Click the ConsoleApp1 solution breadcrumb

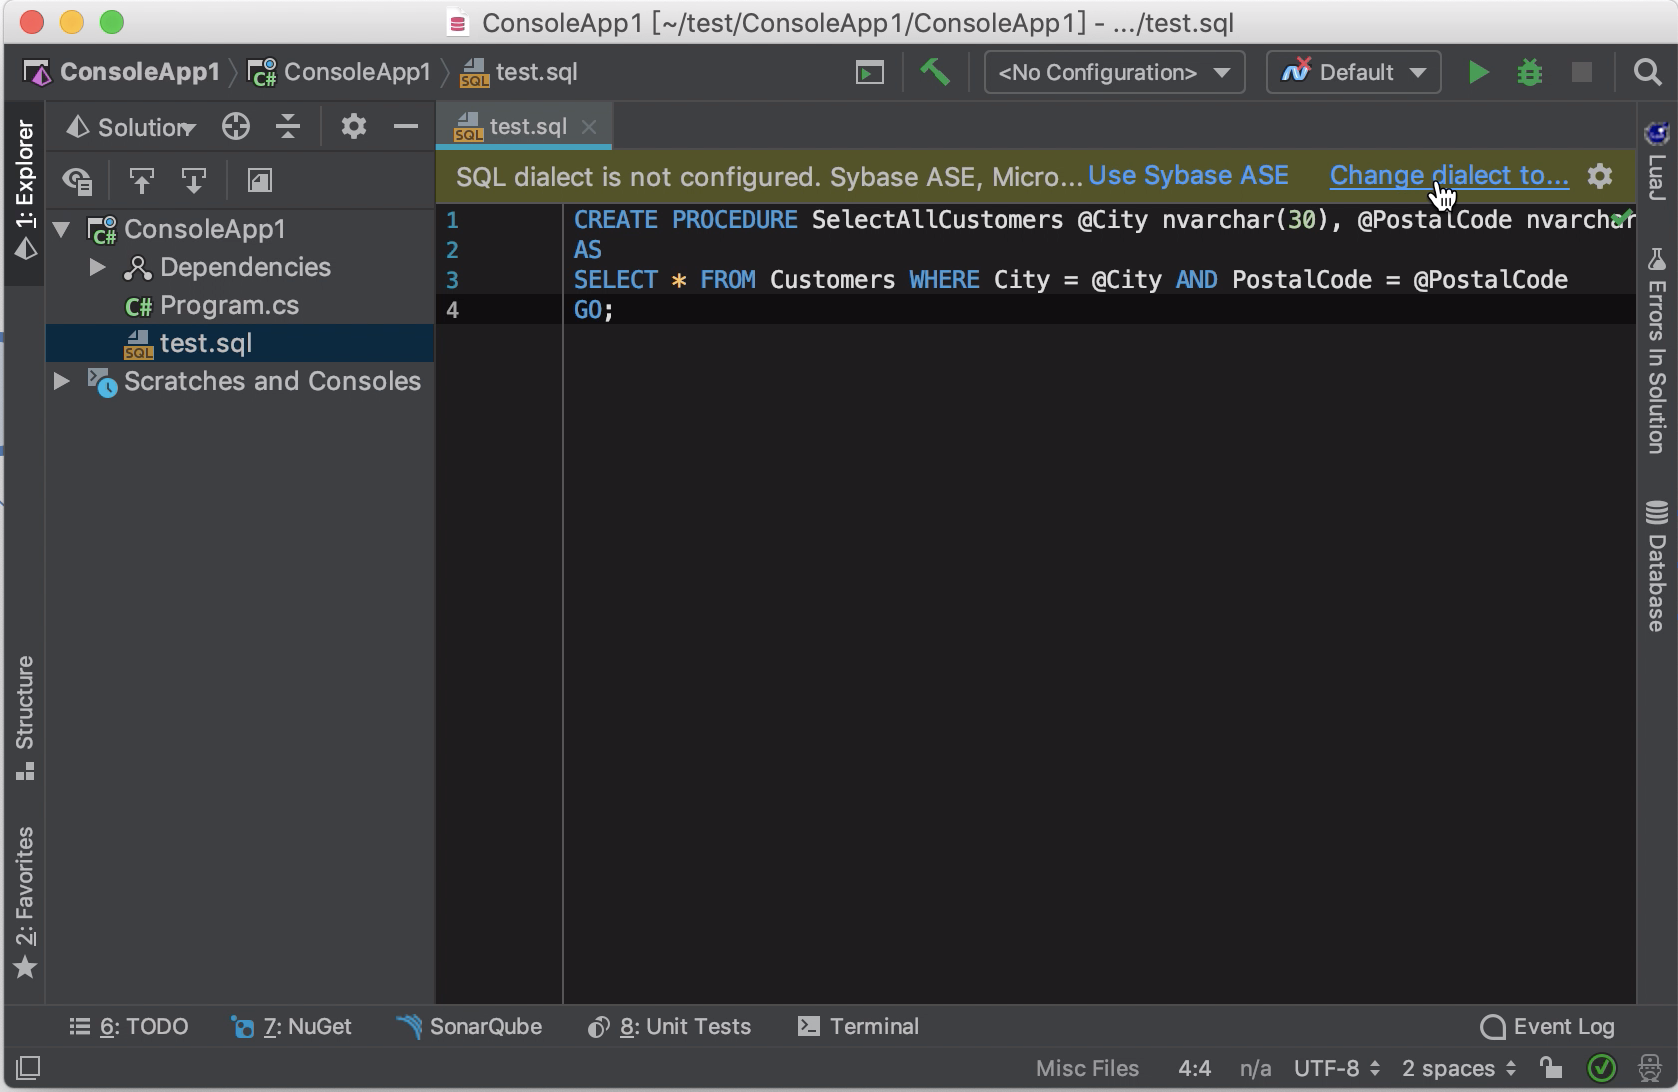(122, 72)
